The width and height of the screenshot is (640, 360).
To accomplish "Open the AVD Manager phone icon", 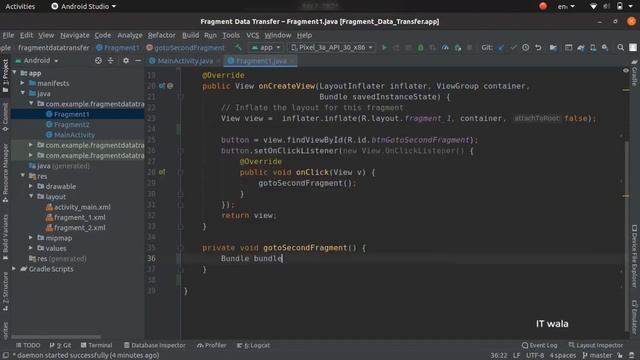I will 593,48.
